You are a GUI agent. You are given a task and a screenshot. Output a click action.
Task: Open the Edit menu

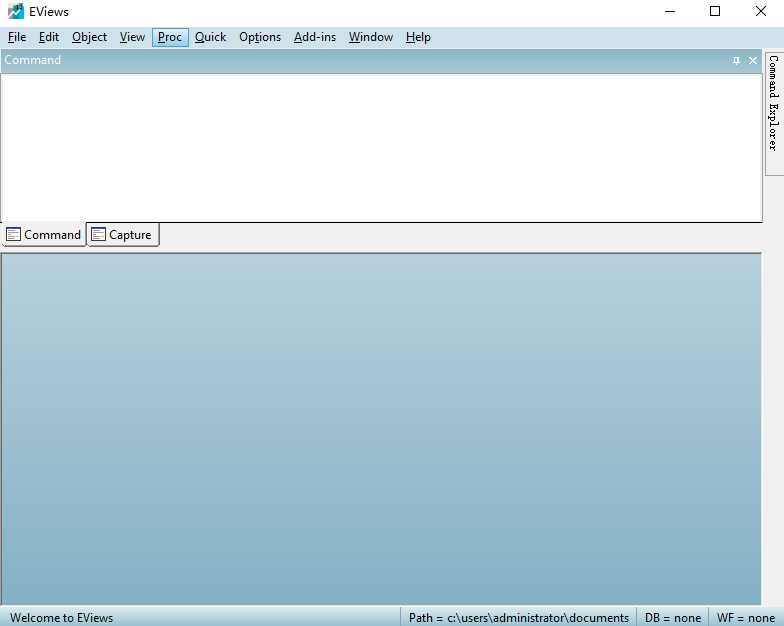click(48, 37)
